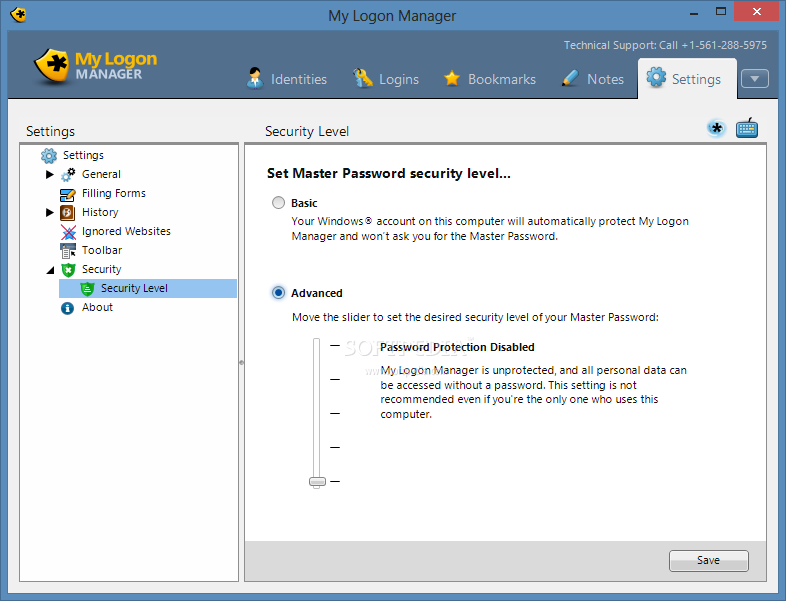Viewport: 786px width, 601px height.
Task: Click the About info icon
Action: pos(67,308)
